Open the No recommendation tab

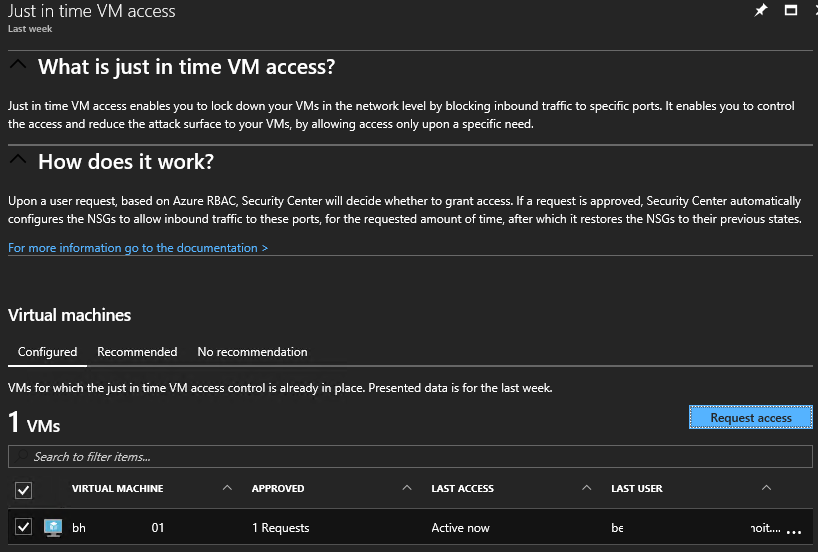tap(252, 352)
